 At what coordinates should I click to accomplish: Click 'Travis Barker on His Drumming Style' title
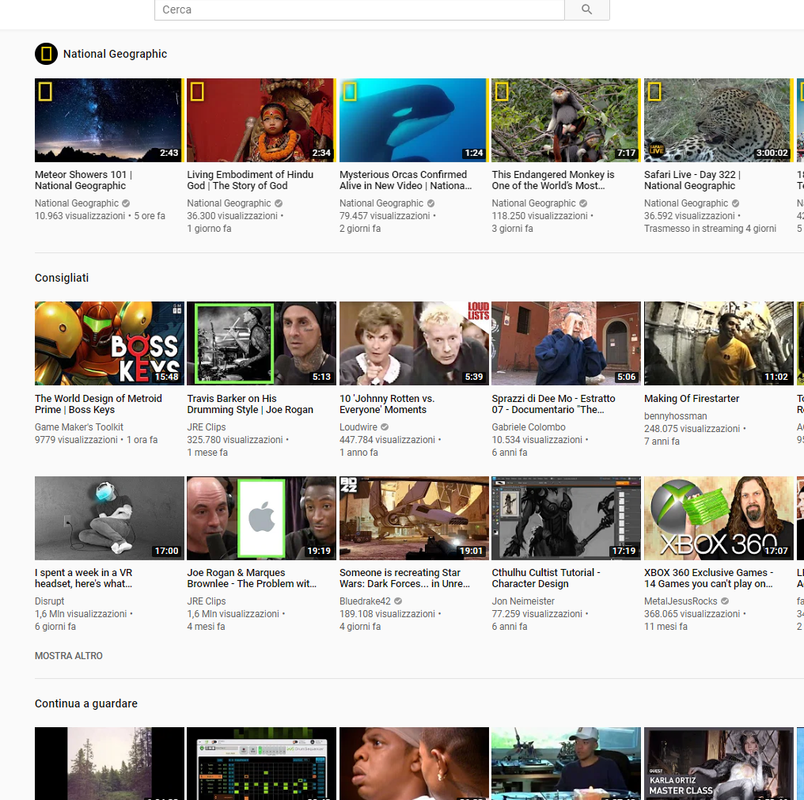pos(250,404)
